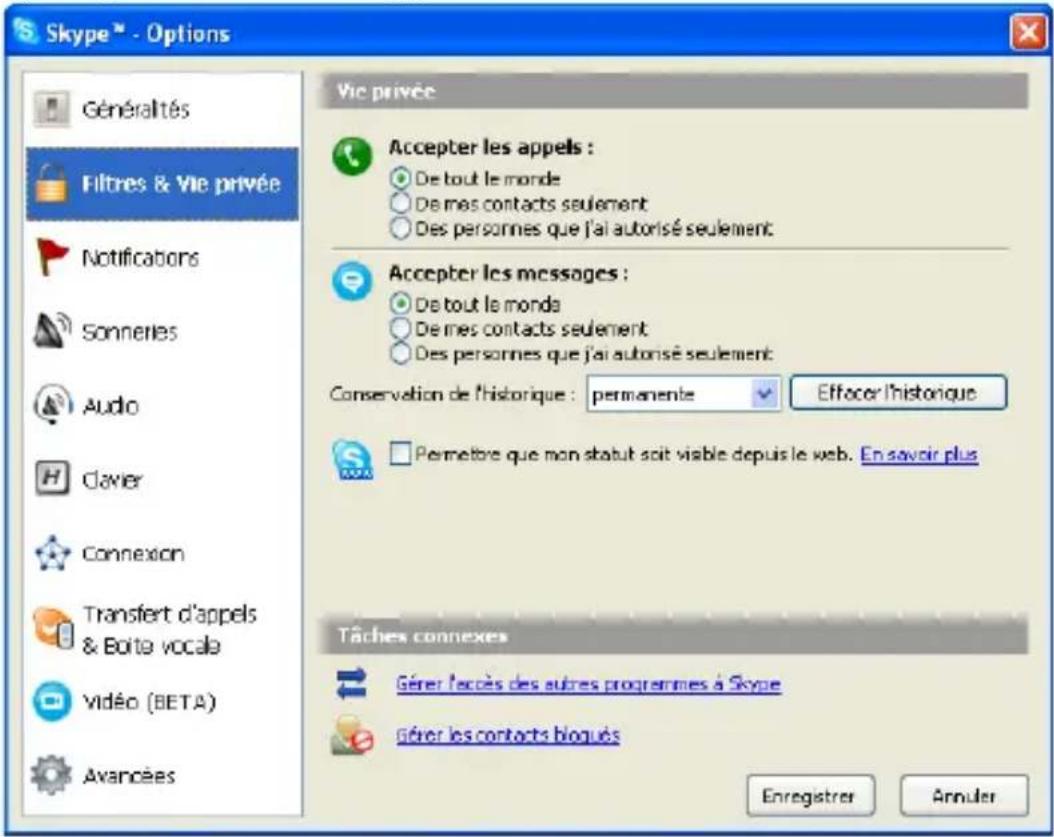Accept calls from De tout le monde

point(400,178)
